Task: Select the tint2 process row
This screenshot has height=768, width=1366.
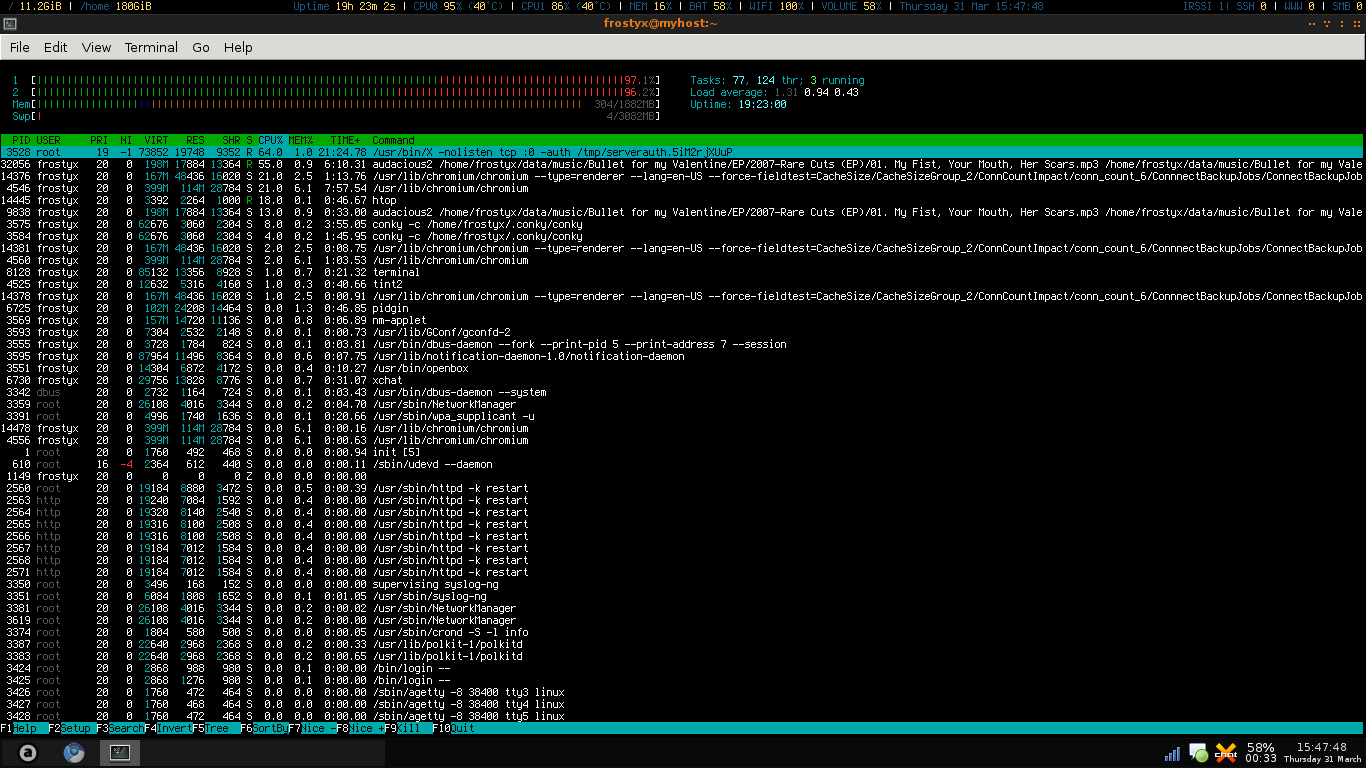Action: coord(683,284)
